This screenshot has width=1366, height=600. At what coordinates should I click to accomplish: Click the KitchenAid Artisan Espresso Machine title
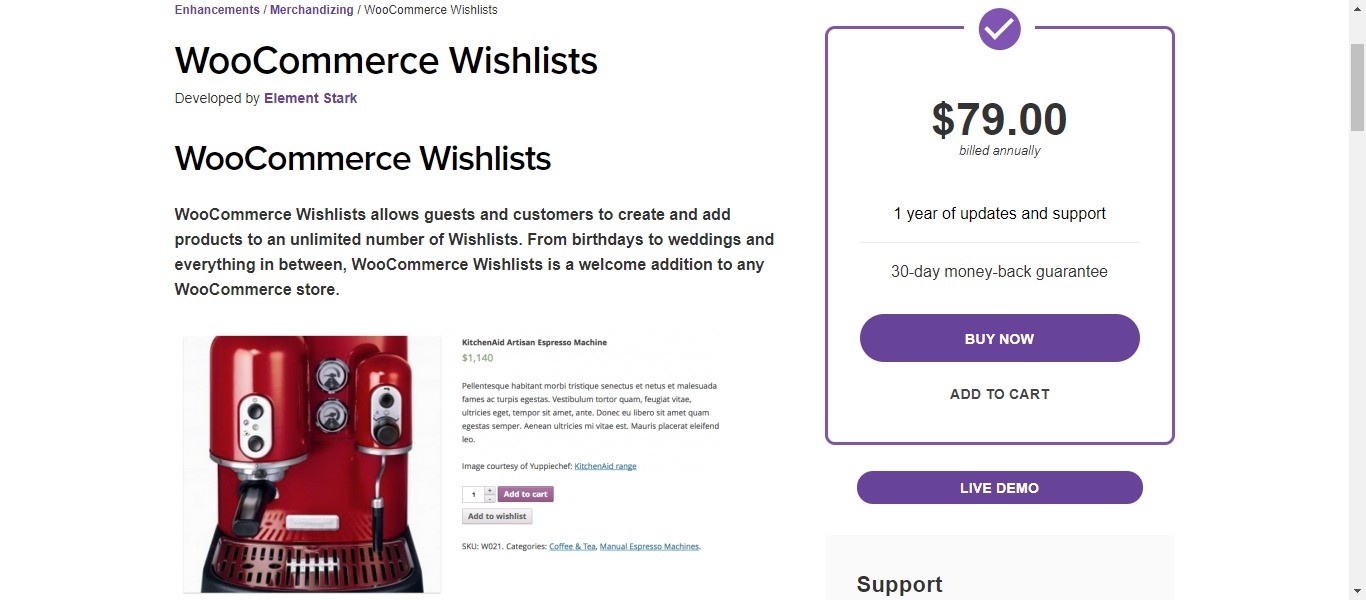(x=534, y=342)
